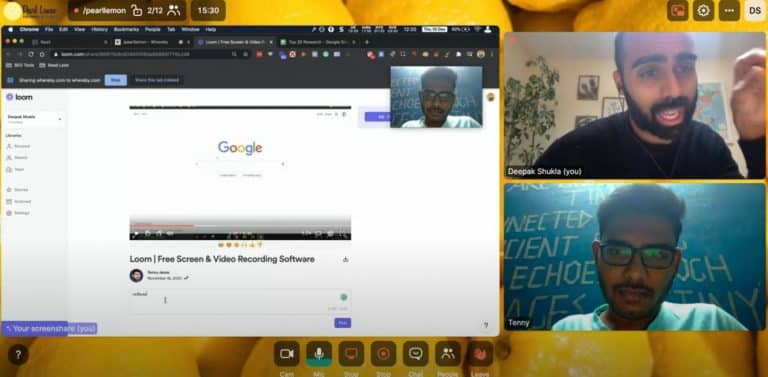768x377 pixels.
Task: Expand the Deepak Shukla workspace dropdown in Loom
Action: pos(35,119)
